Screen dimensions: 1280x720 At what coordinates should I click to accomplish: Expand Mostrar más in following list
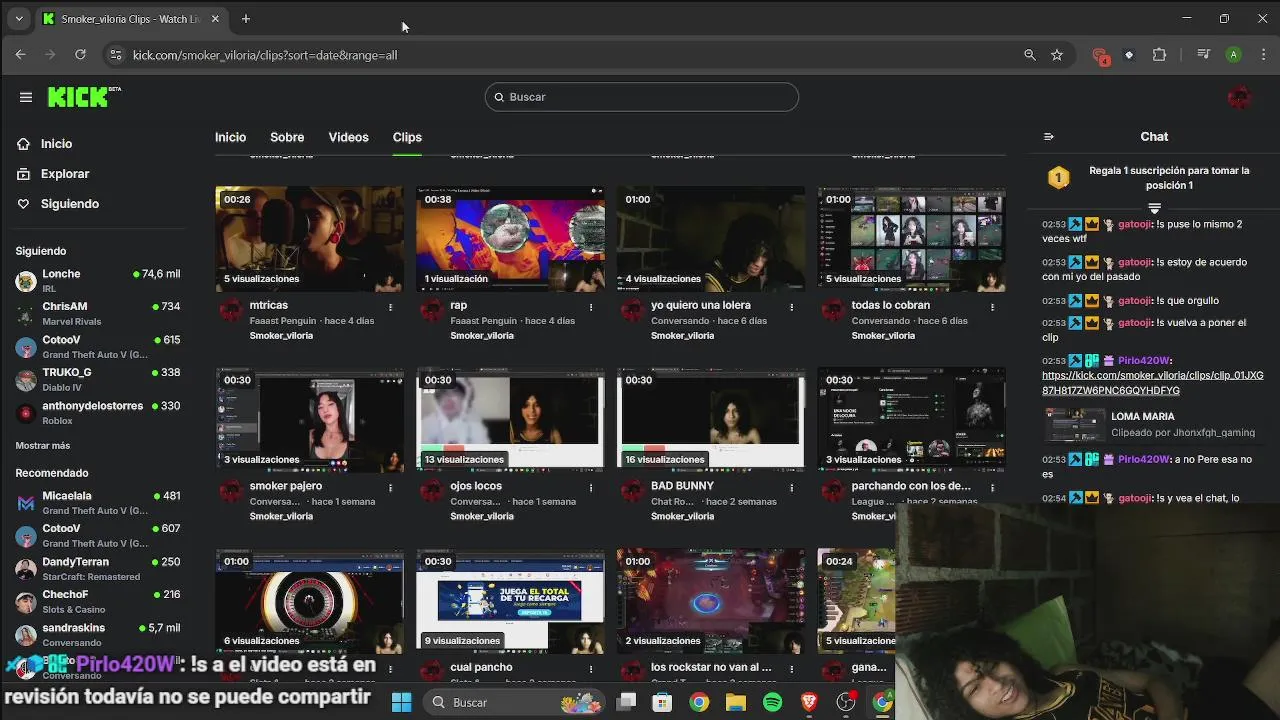click(43, 446)
